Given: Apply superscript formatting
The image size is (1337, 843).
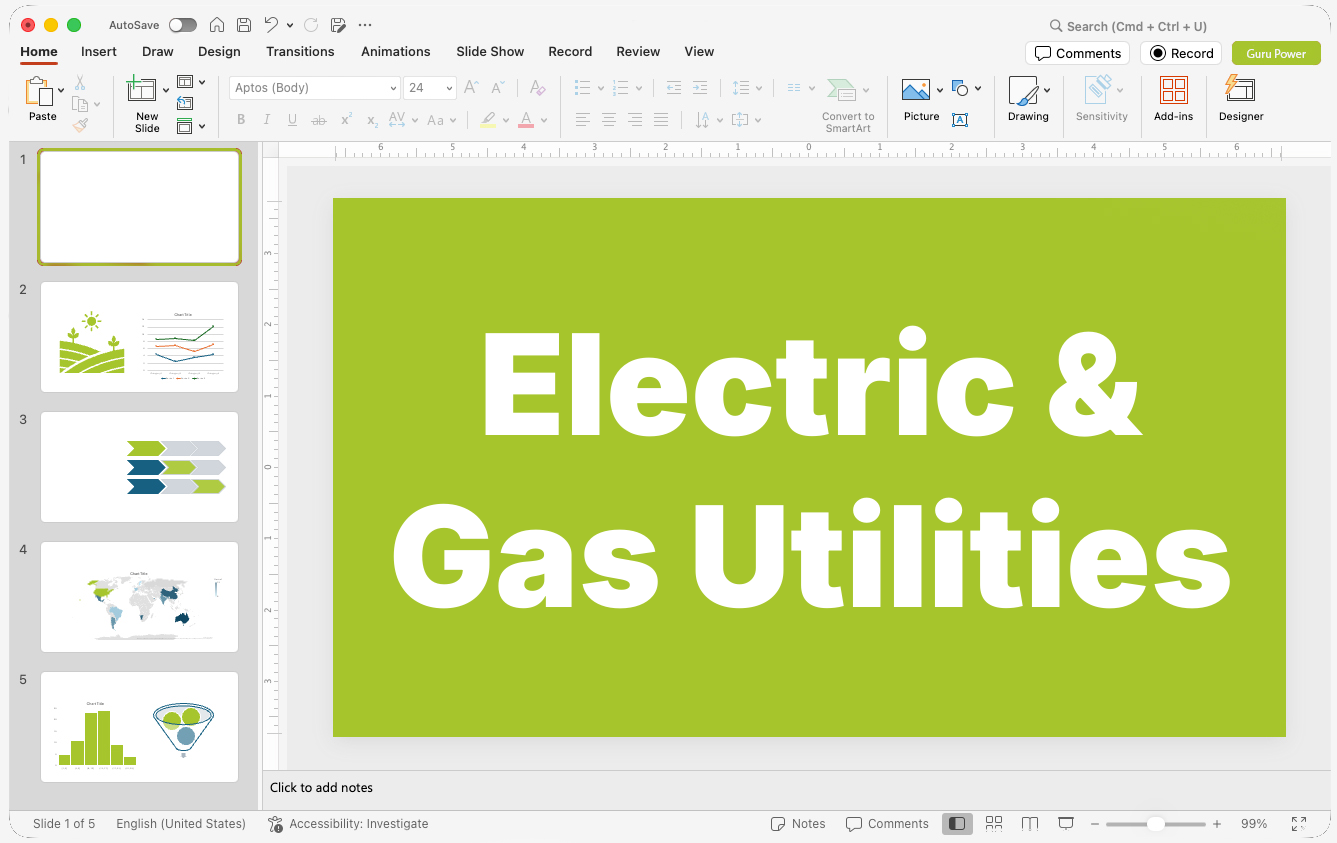Looking at the screenshot, I should [346, 120].
